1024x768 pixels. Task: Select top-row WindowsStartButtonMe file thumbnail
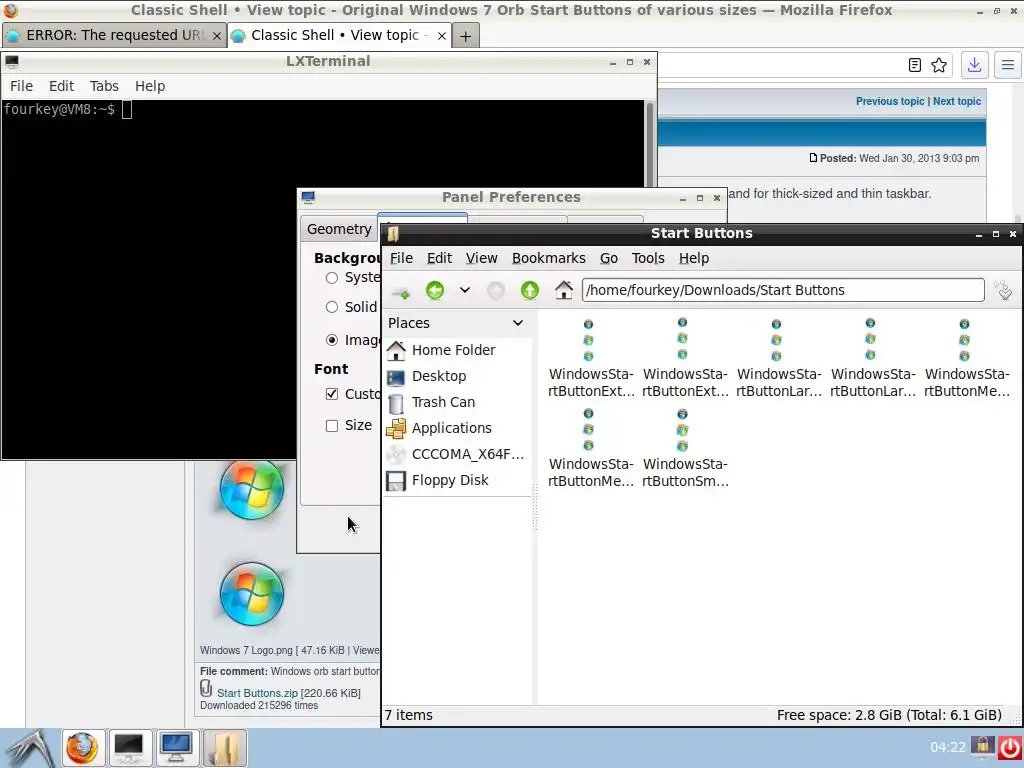click(x=965, y=340)
